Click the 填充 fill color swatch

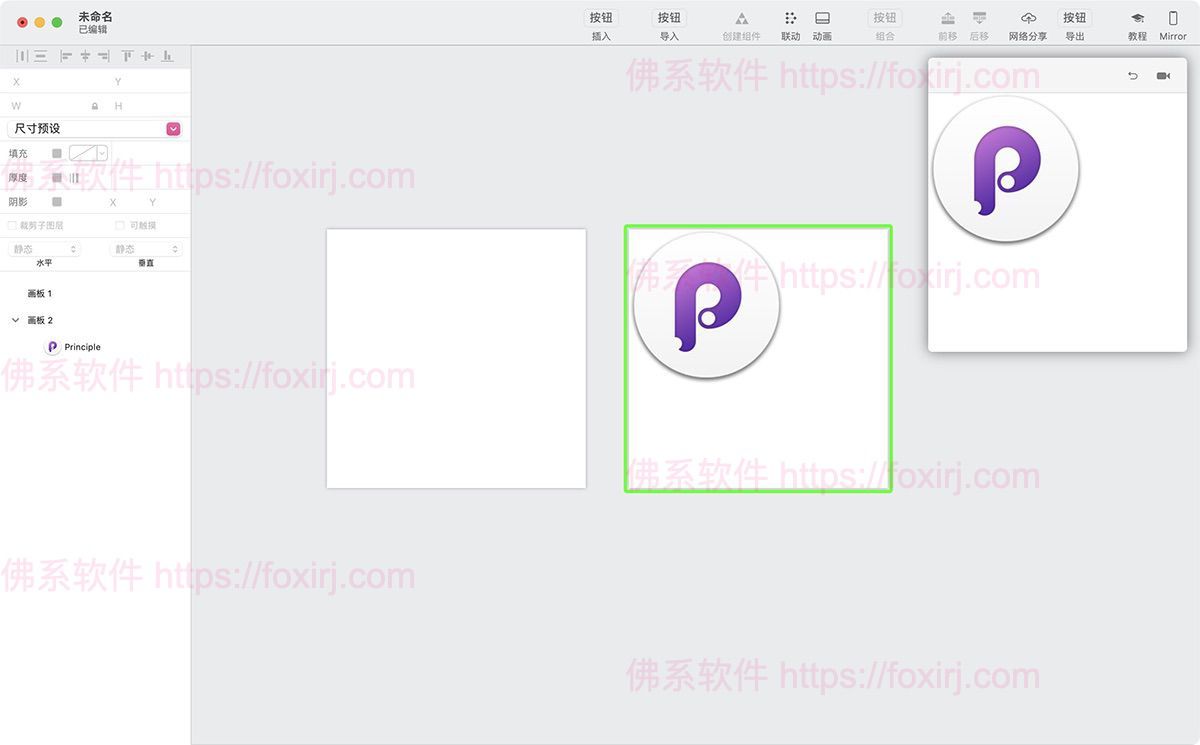[x=57, y=153]
